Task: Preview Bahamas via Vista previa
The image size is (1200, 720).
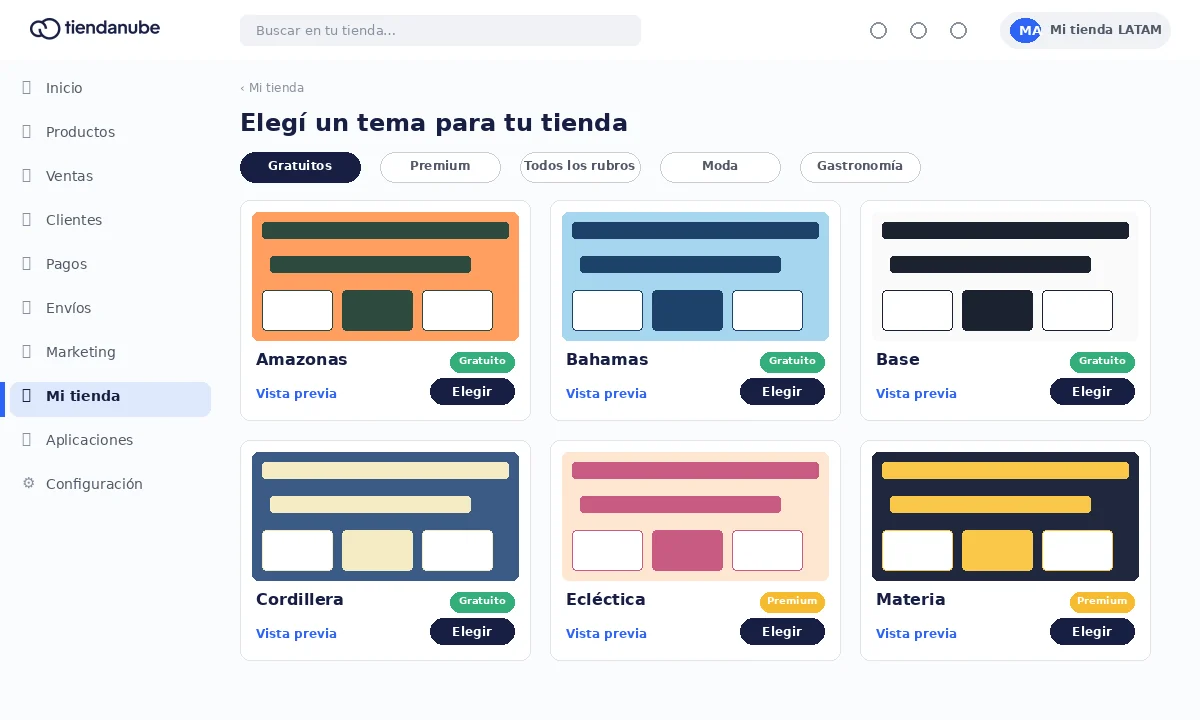Action: point(606,394)
